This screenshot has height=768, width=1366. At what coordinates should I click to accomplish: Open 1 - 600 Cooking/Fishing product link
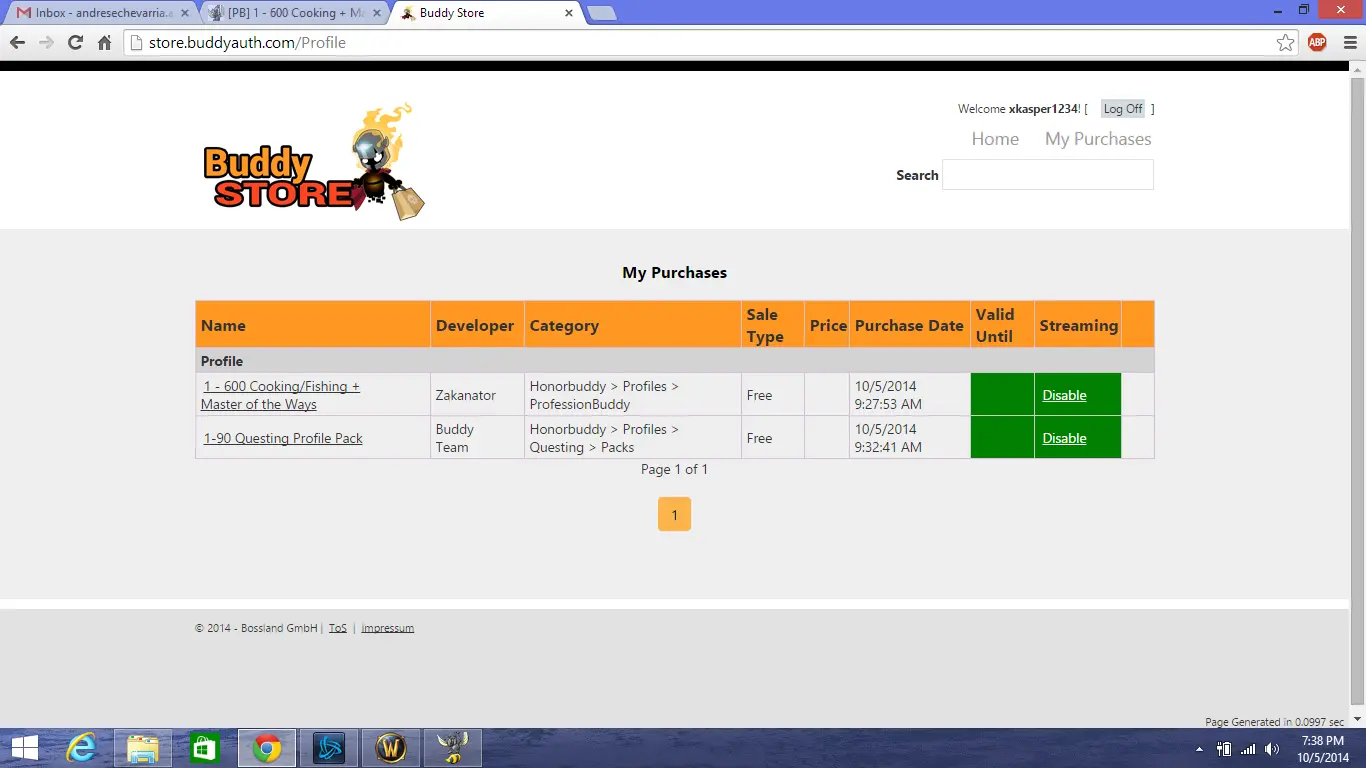click(x=280, y=395)
